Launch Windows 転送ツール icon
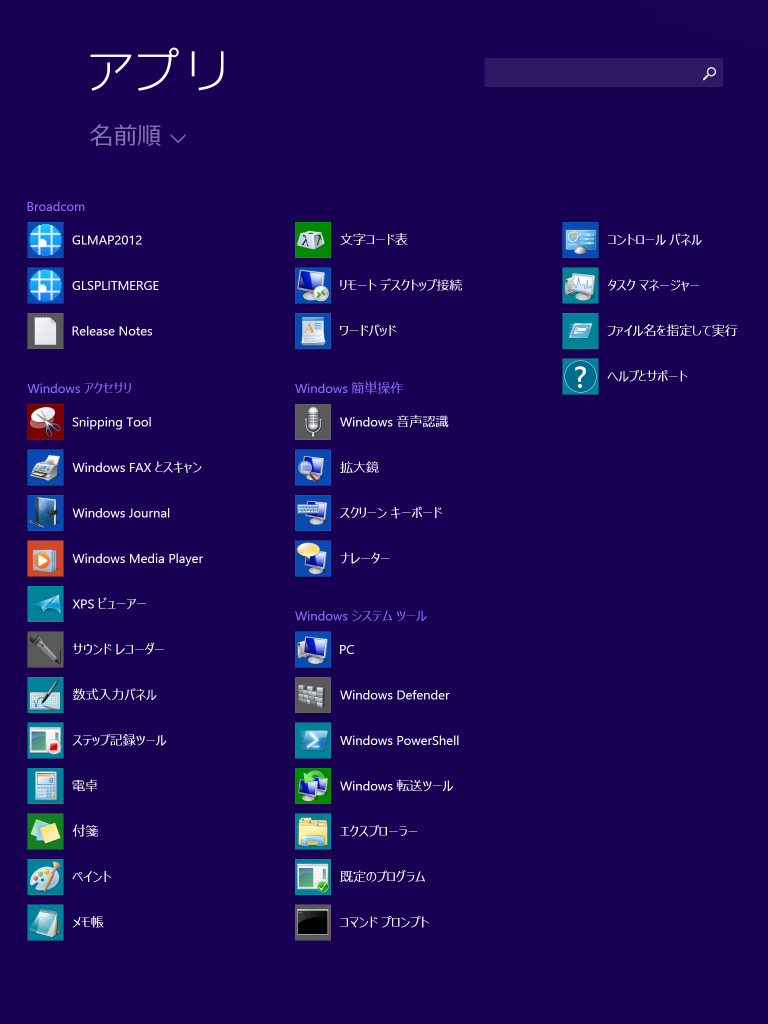Screen dimensions: 768x1024 pyautogui.click(x=313, y=786)
